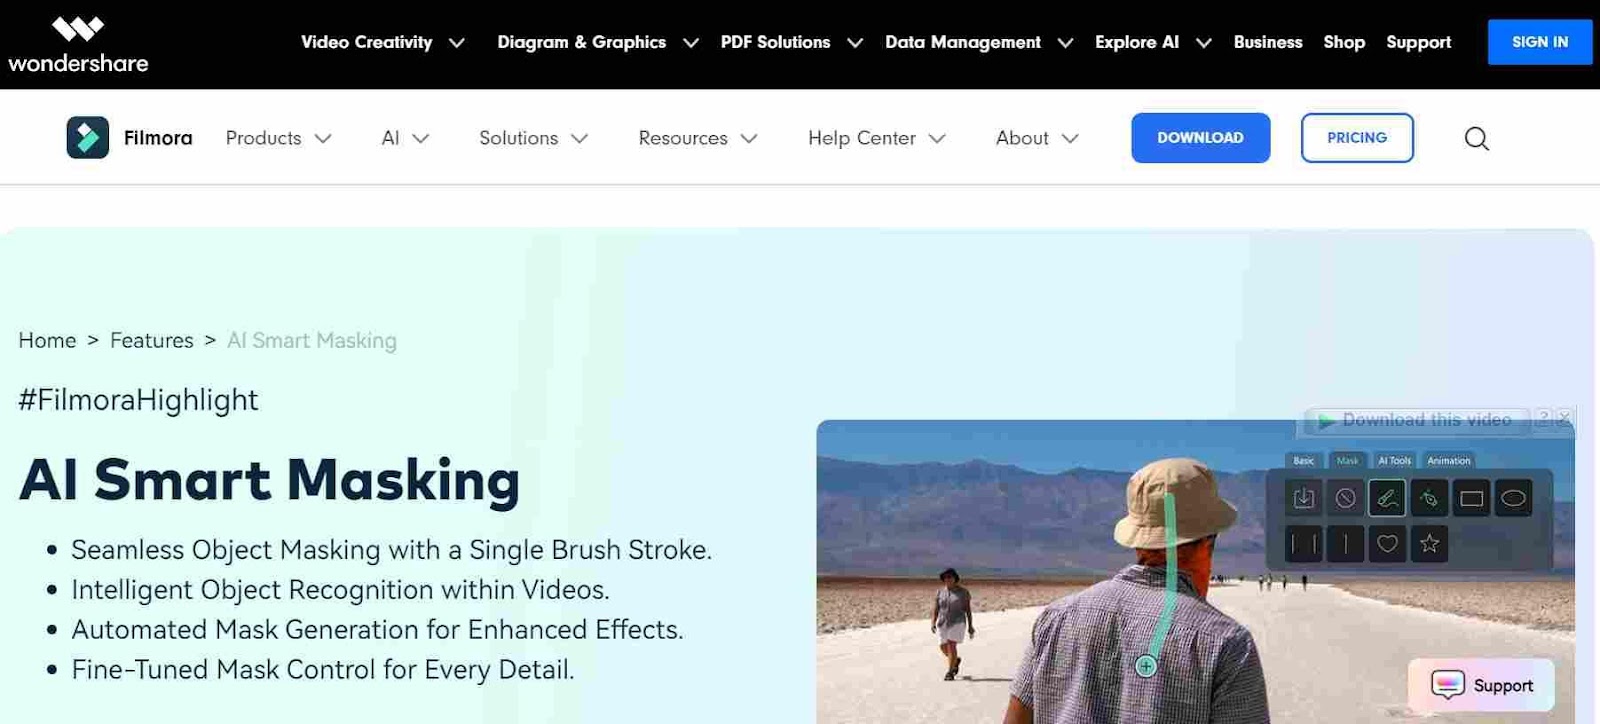The width and height of the screenshot is (1600, 724).
Task: Select the smart brush mask tool
Action: [x=1387, y=498]
